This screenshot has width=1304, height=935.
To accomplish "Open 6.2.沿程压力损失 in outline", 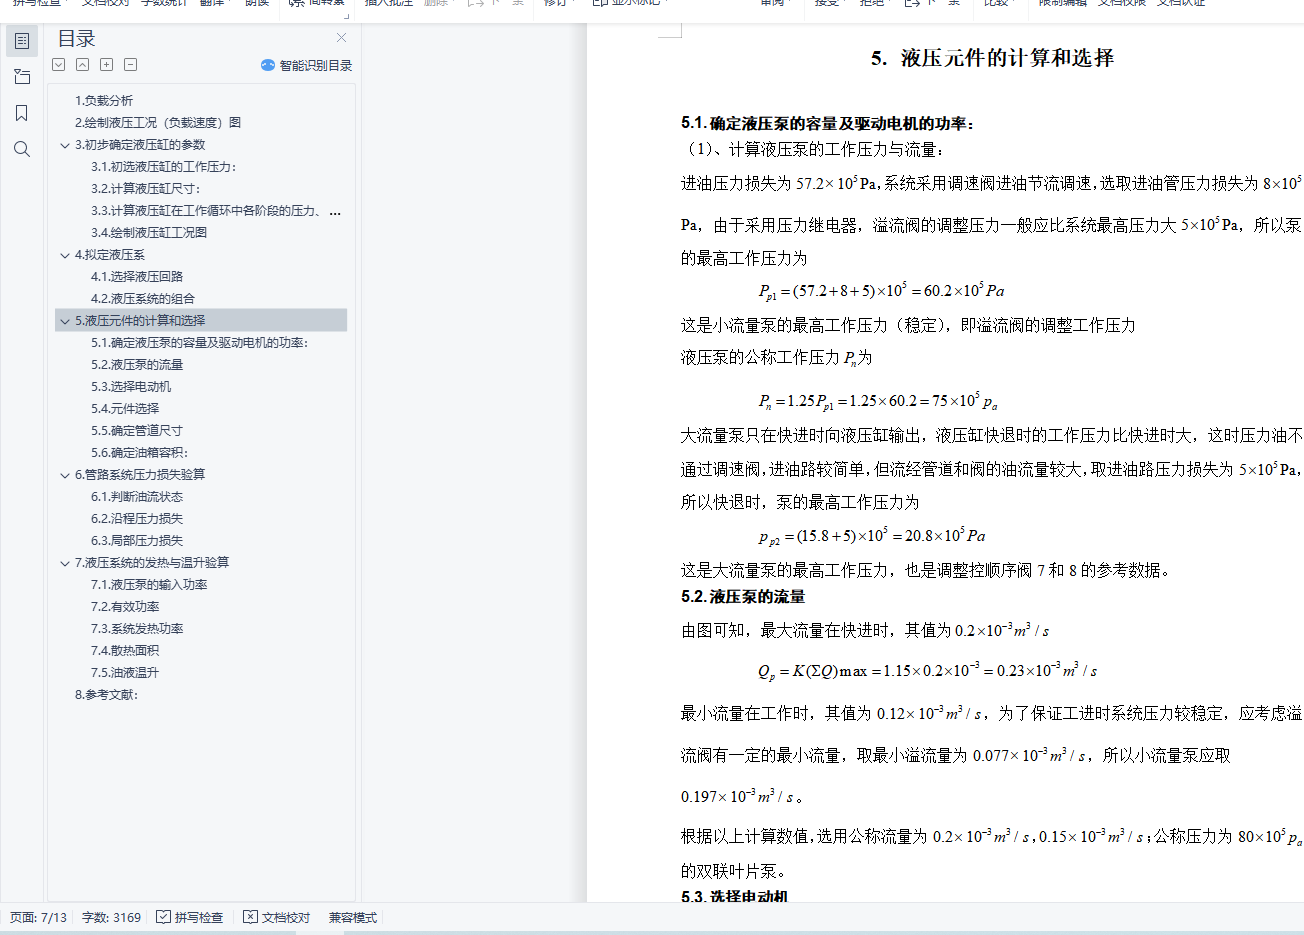I will pos(137,519).
